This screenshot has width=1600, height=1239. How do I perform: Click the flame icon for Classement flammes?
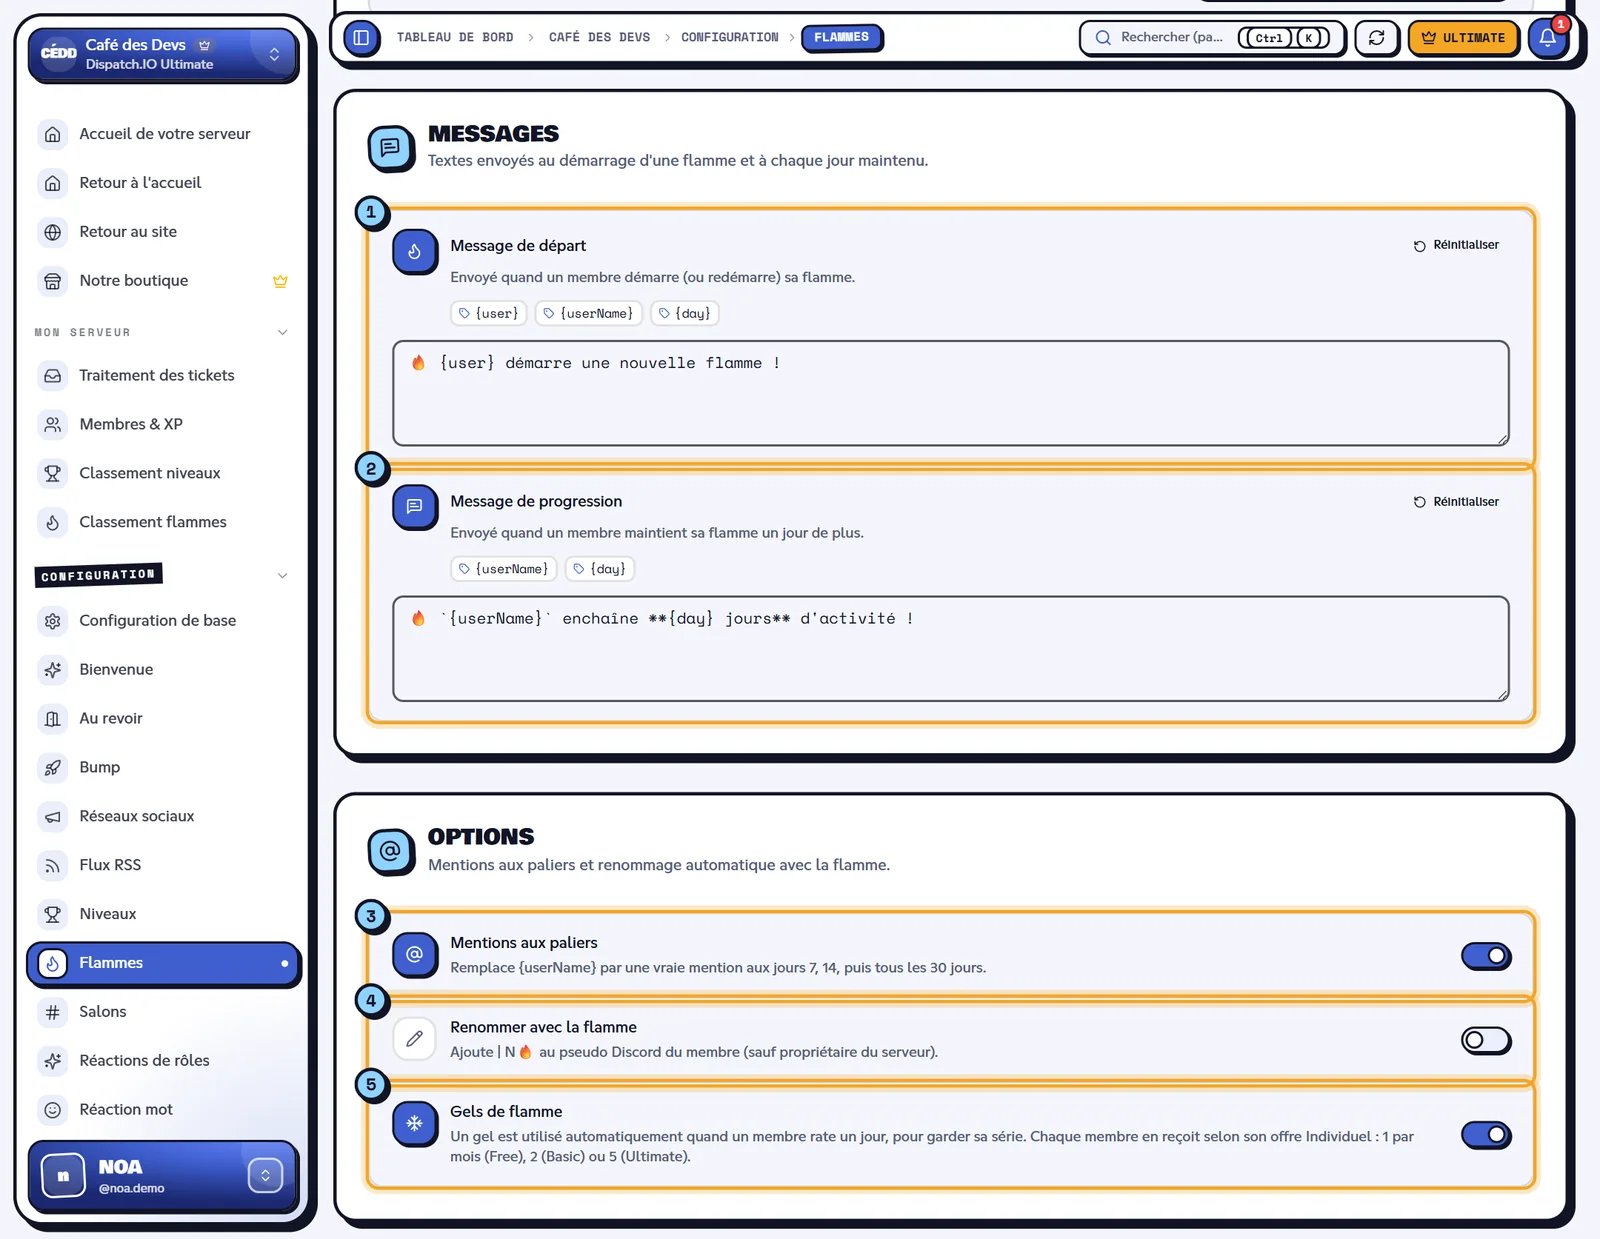pos(53,522)
